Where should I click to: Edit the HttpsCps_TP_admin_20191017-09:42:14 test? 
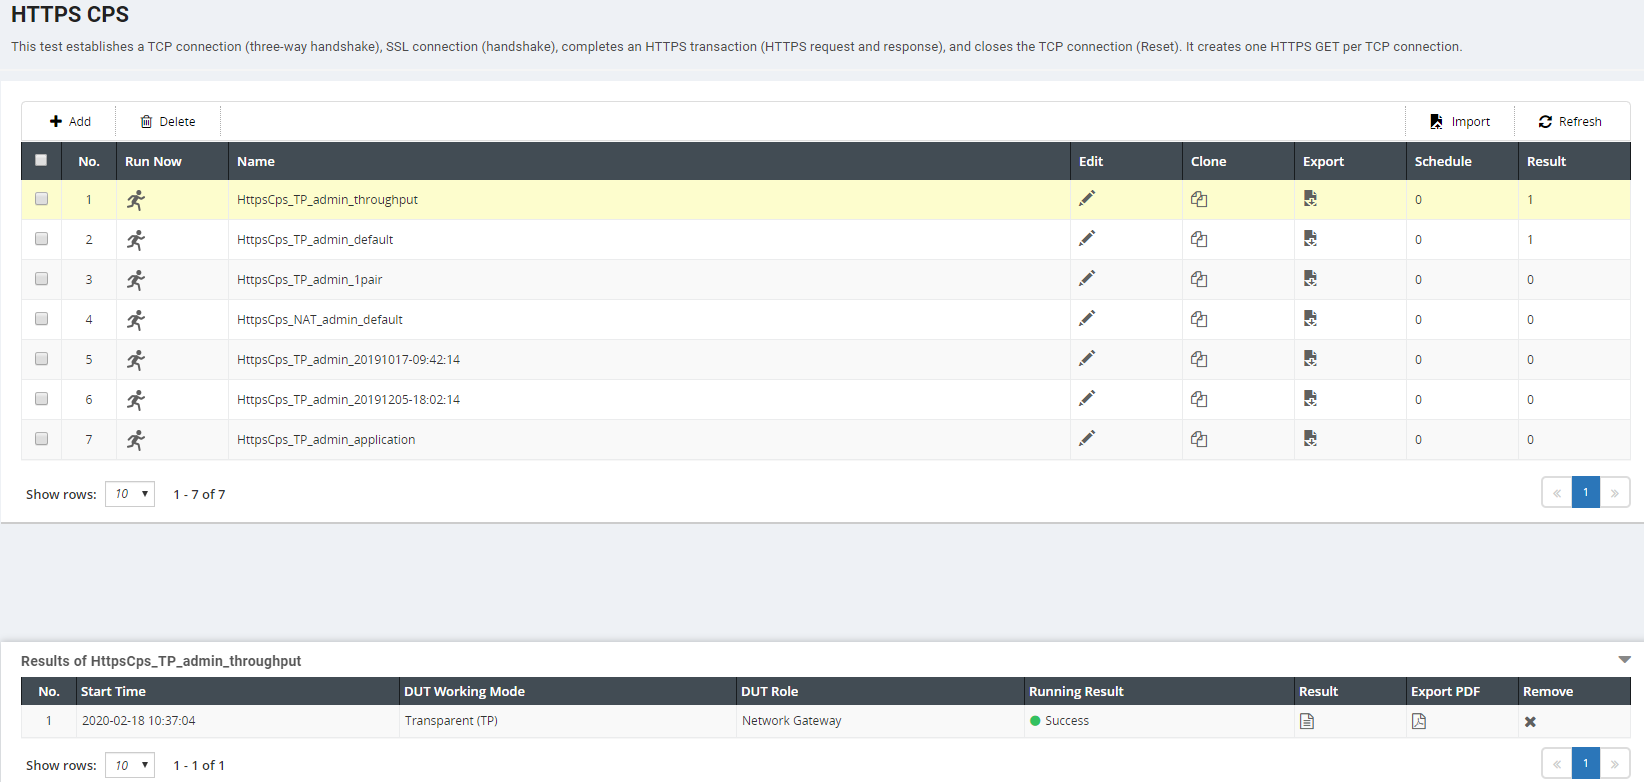(x=1087, y=358)
